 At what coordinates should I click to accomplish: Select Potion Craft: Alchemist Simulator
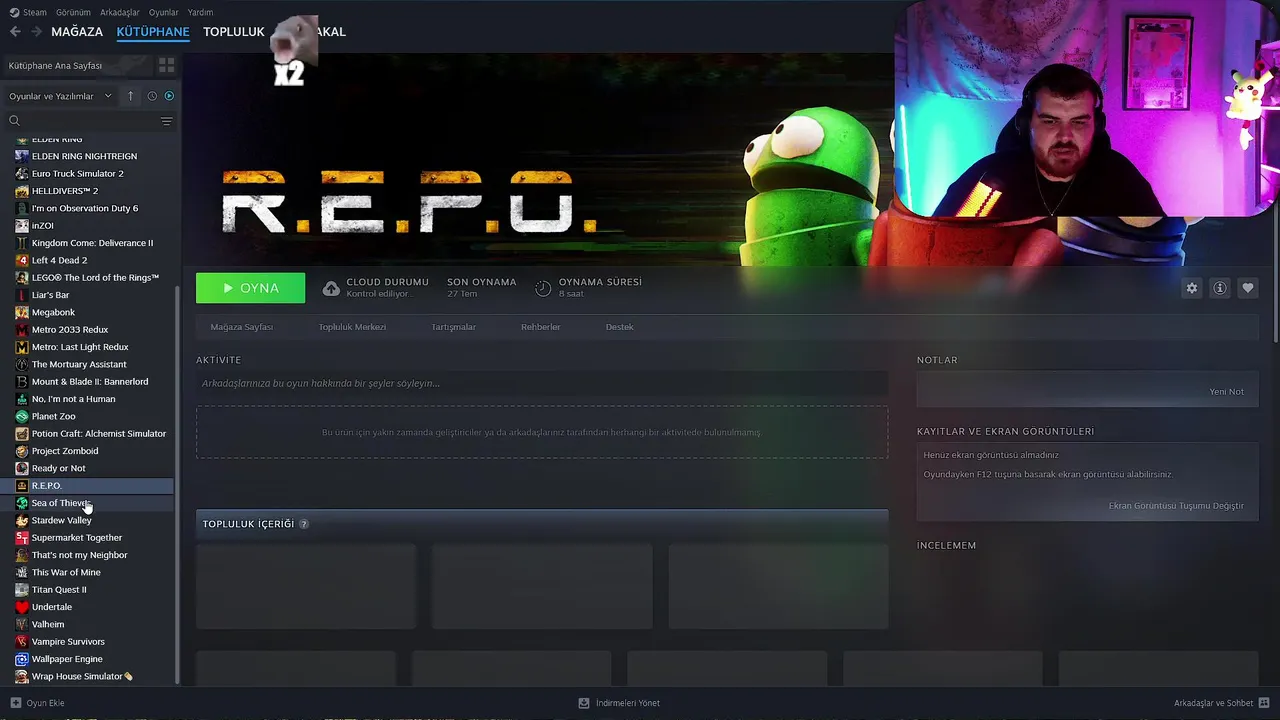(99, 434)
